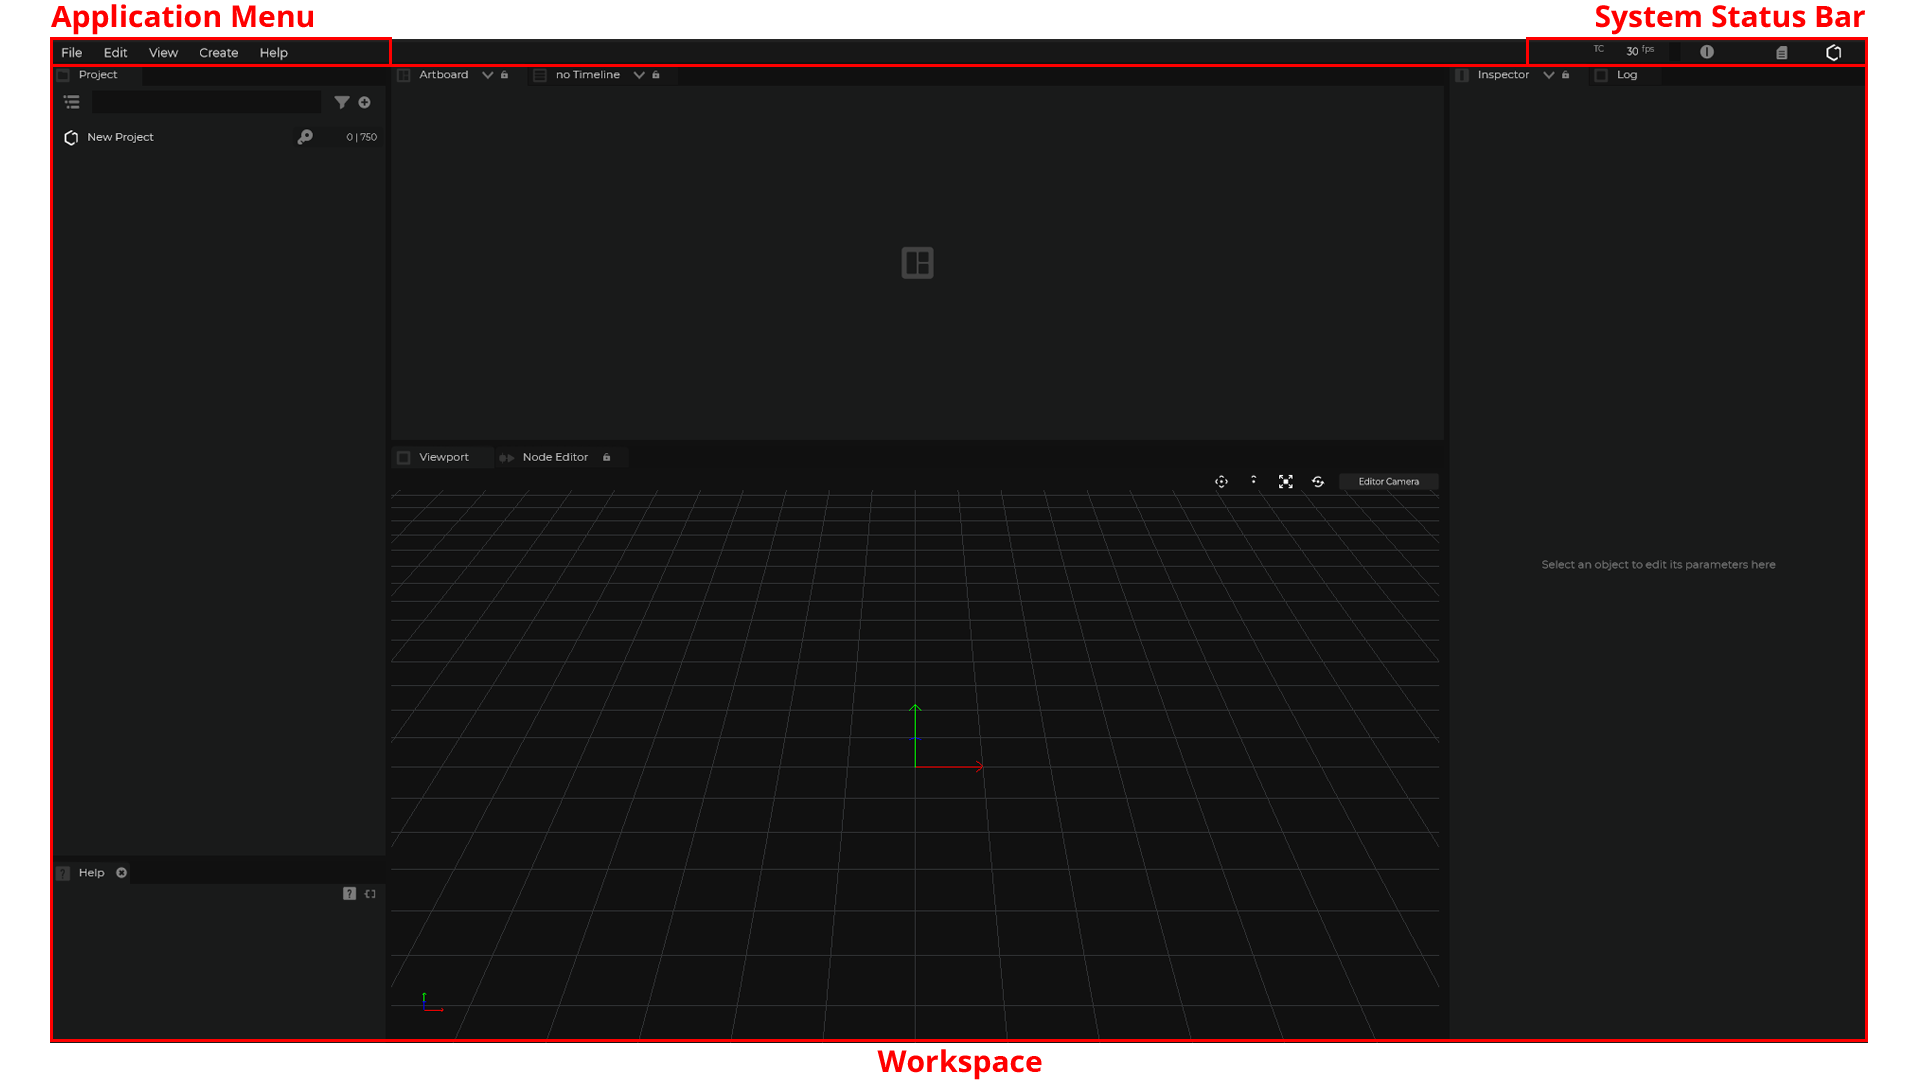Toggle the lock on the Node Editor tab

click(x=607, y=457)
